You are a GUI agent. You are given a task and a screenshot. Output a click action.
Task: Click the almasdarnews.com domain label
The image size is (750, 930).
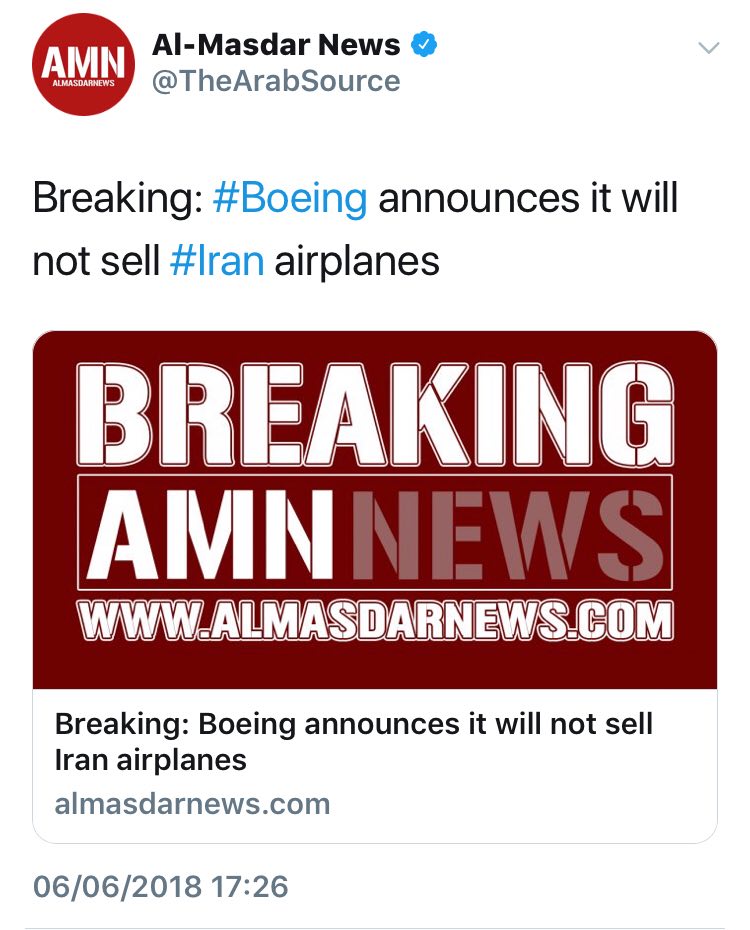[x=192, y=803]
